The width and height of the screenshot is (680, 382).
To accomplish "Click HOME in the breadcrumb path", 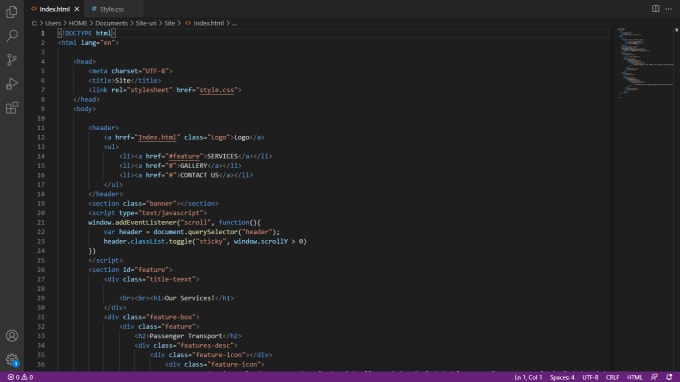I will 78,23.
